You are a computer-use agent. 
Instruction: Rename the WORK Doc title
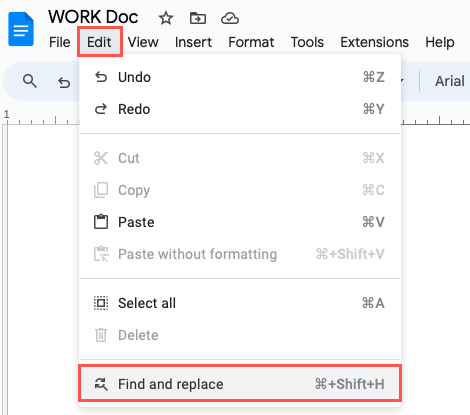tap(93, 17)
